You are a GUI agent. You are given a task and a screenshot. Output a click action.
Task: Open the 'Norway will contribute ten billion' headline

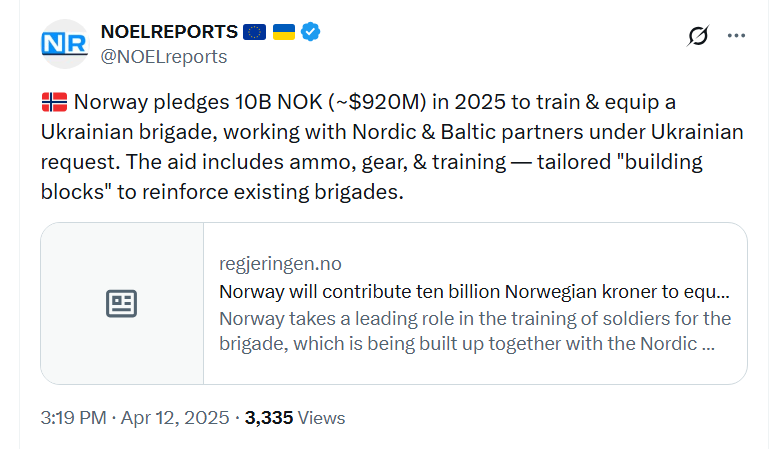coord(474,292)
